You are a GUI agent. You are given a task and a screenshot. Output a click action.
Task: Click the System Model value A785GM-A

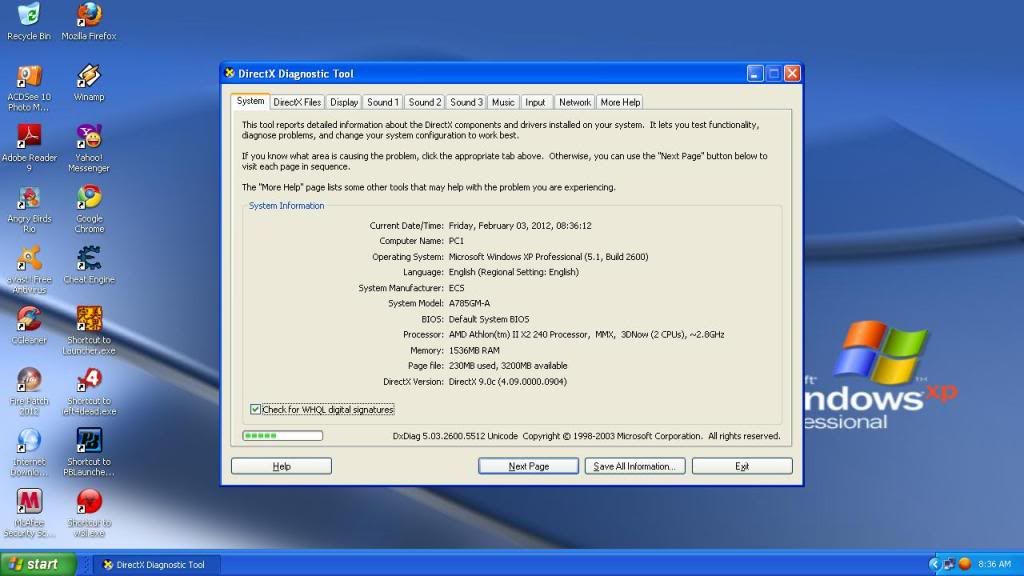(469, 303)
